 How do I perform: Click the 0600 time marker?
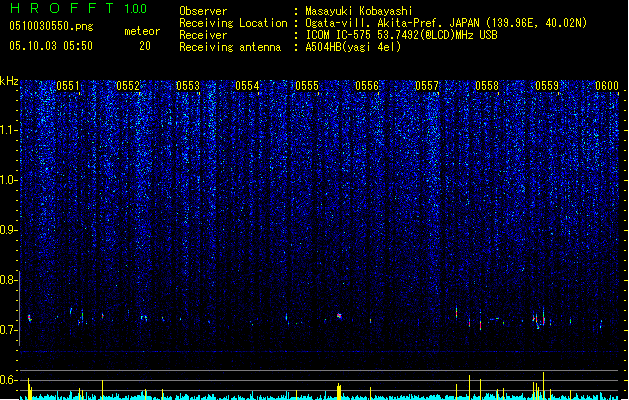pyautogui.click(x=607, y=86)
